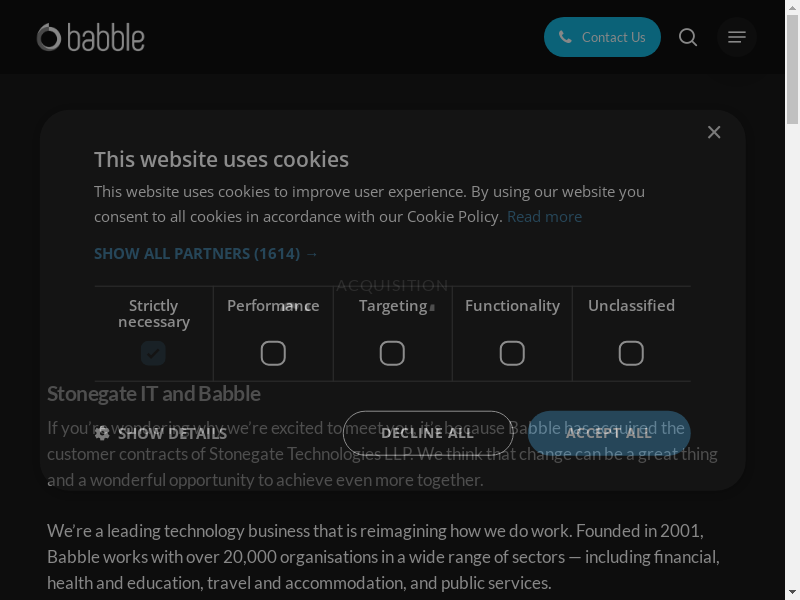Tick the Functionality cookies checkbox

point(512,353)
